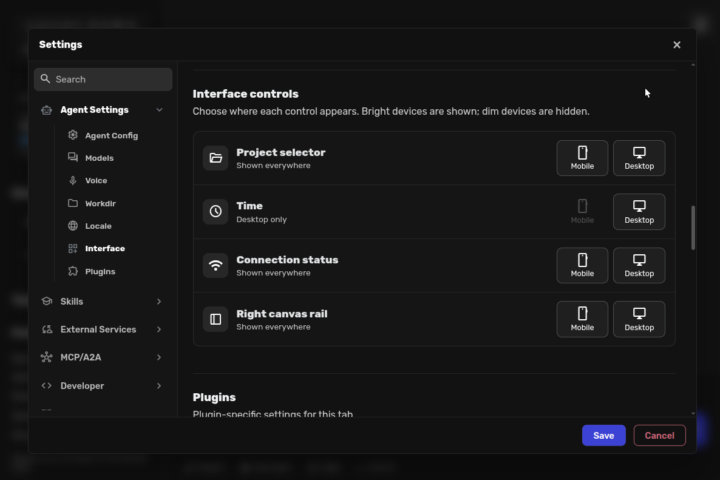Close the Settings dialog with X
The width and height of the screenshot is (720, 480).
coord(676,45)
